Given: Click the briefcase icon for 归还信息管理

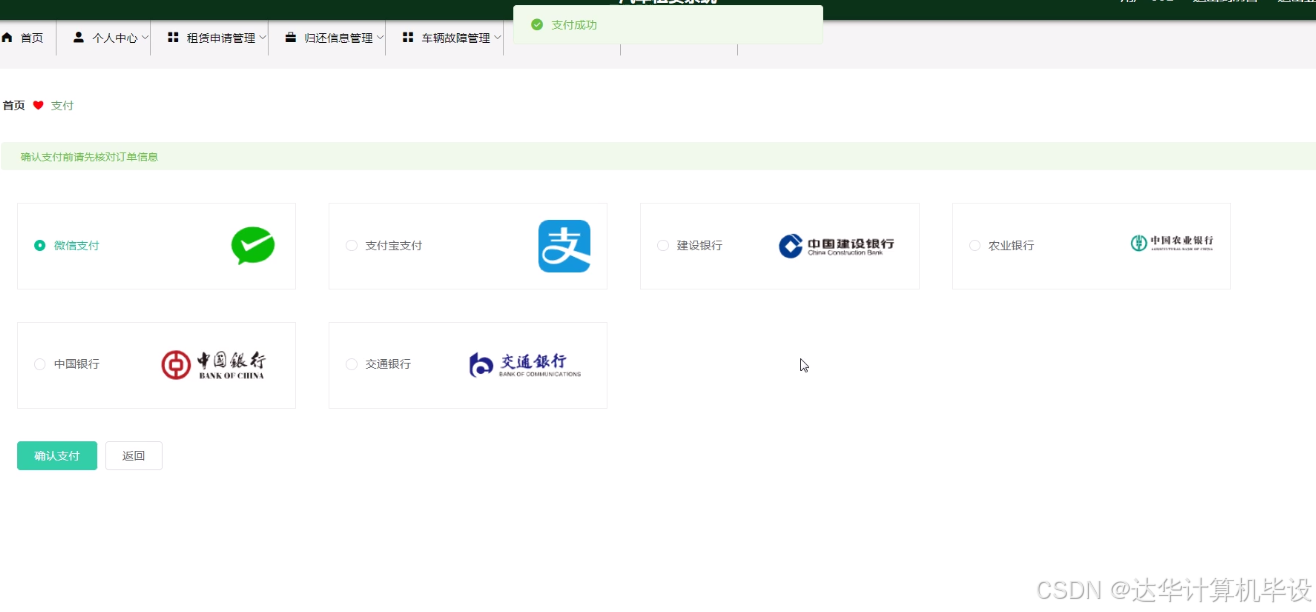Looking at the screenshot, I should (x=291, y=37).
